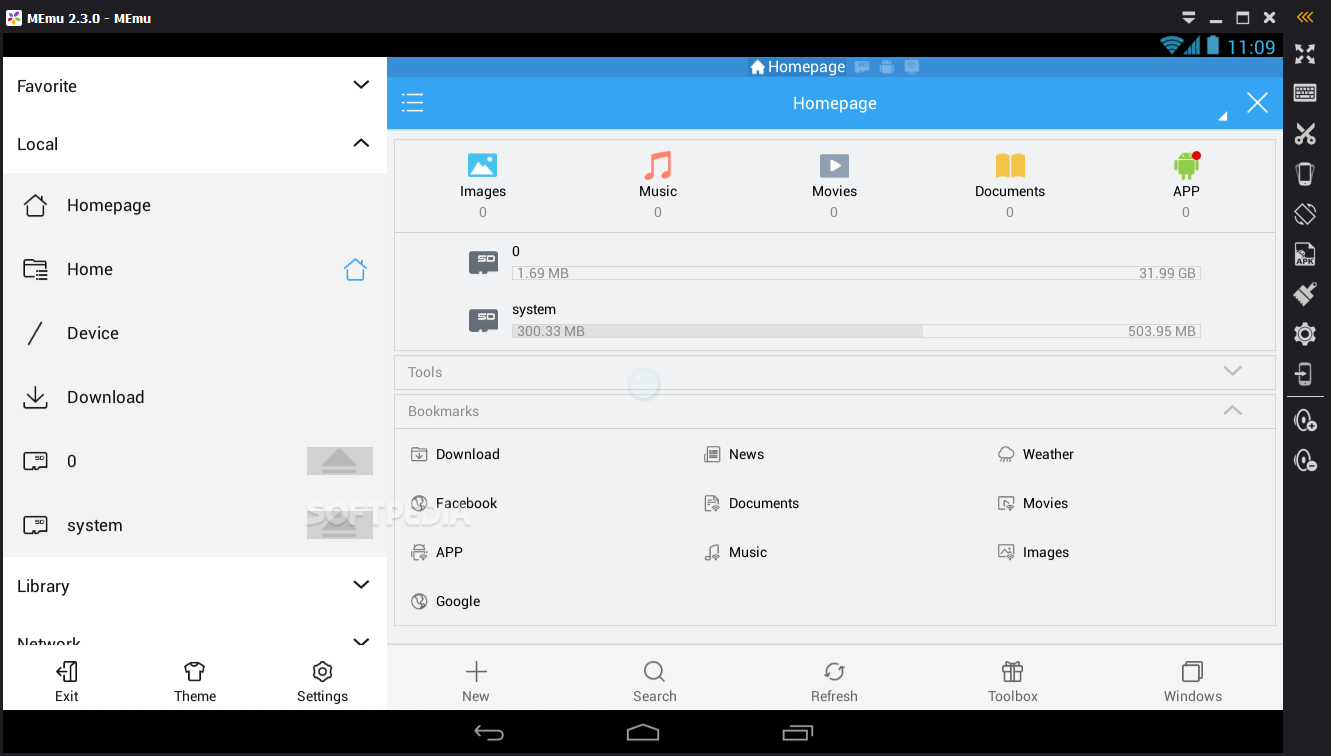Open Settings in the sidebar

click(322, 681)
